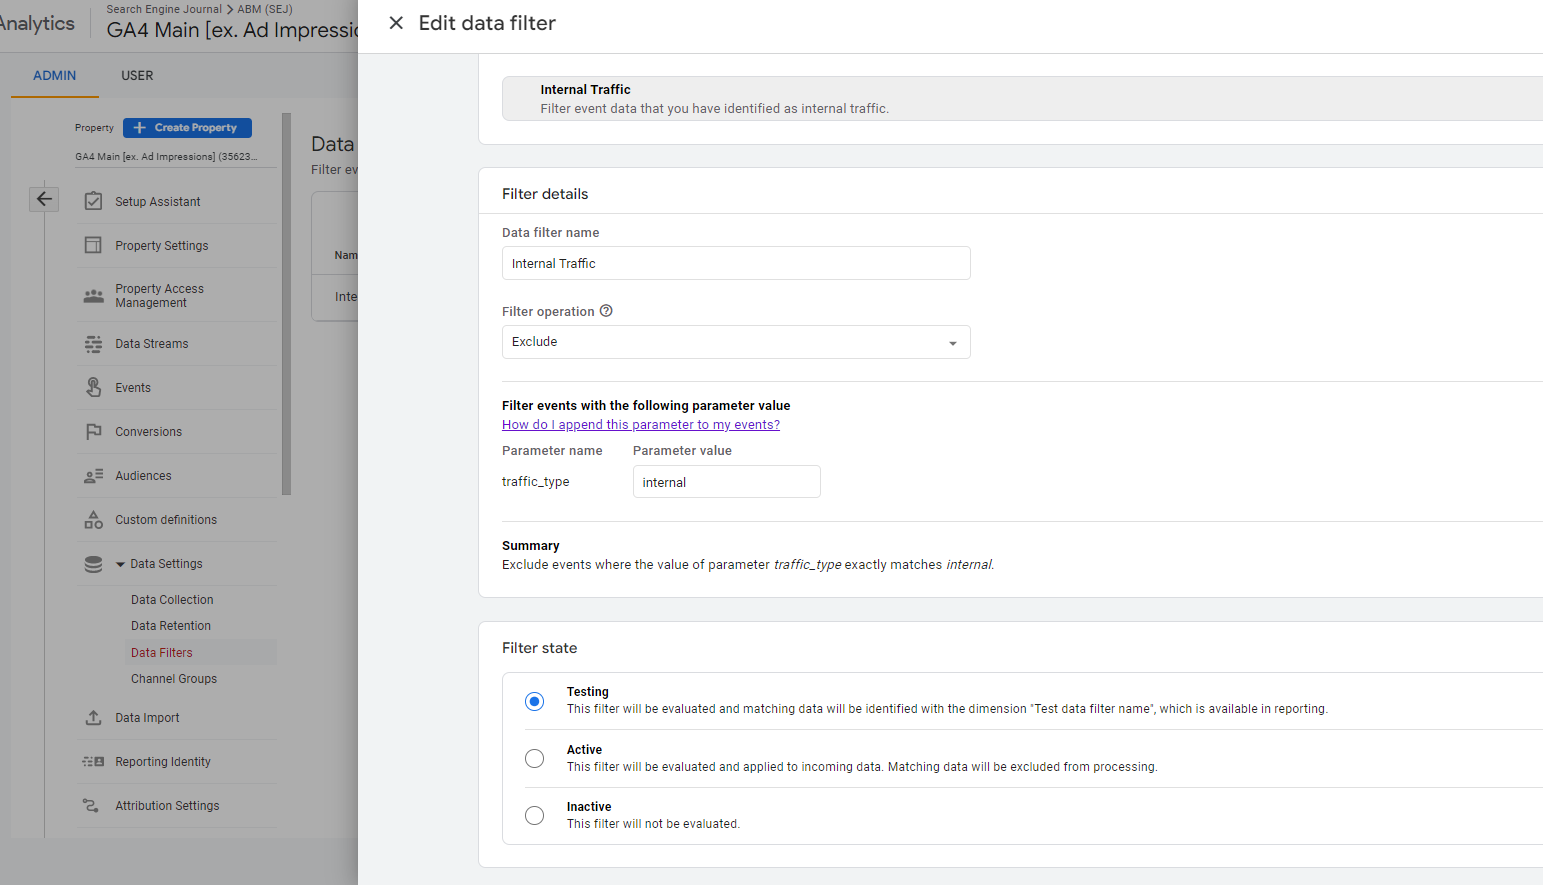Click the Create Property button
Image resolution: width=1543 pixels, height=885 pixels.
(187, 128)
